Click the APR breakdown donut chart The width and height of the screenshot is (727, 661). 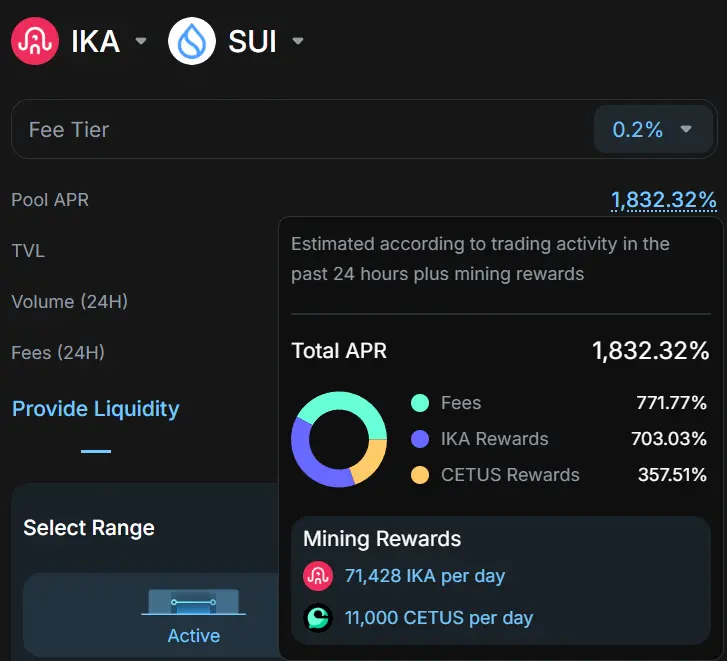click(x=339, y=439)
